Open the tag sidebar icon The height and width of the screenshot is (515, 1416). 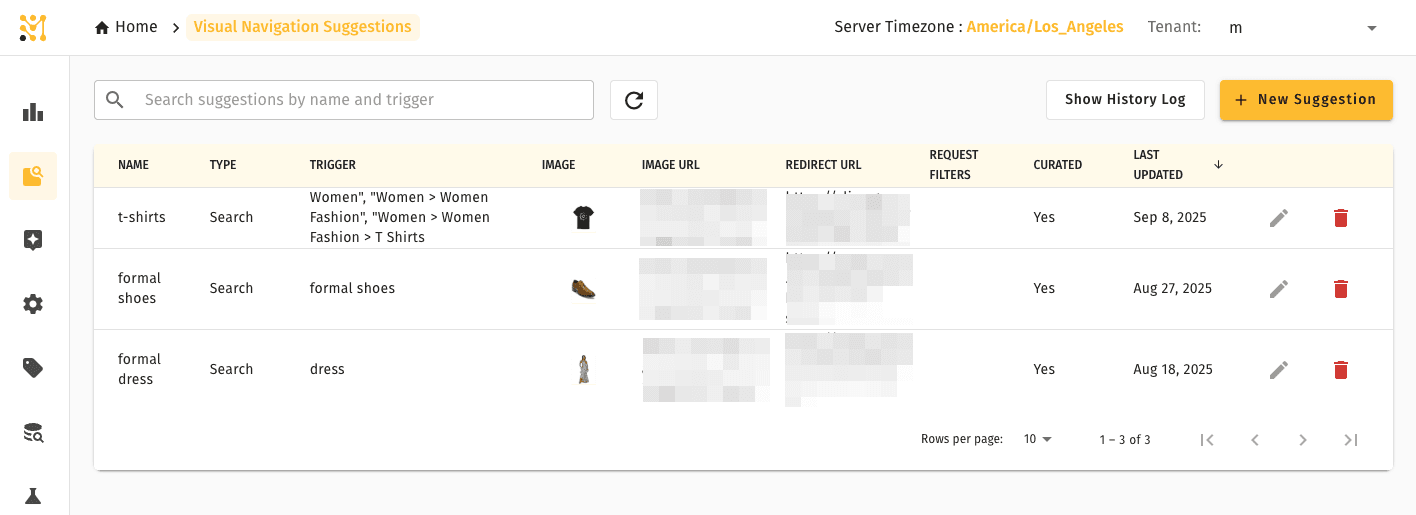[x=33, y=368]
